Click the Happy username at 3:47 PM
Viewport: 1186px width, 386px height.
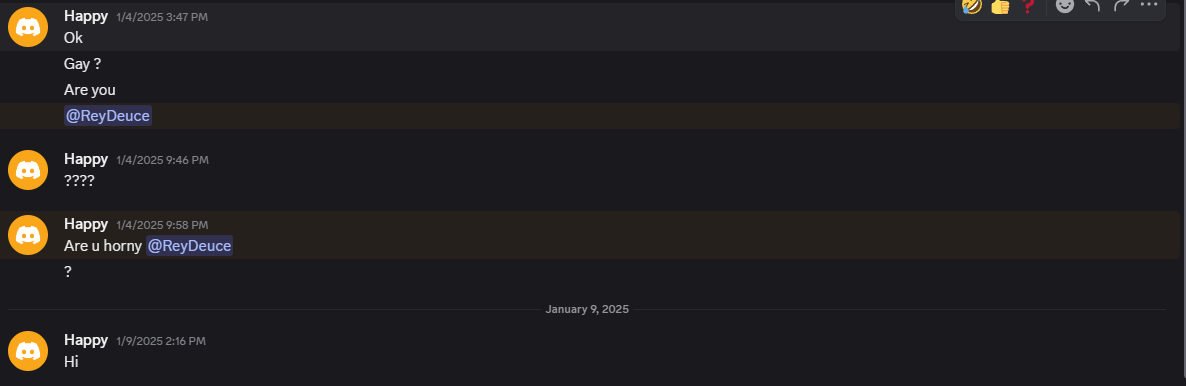(x=86, y=16)
